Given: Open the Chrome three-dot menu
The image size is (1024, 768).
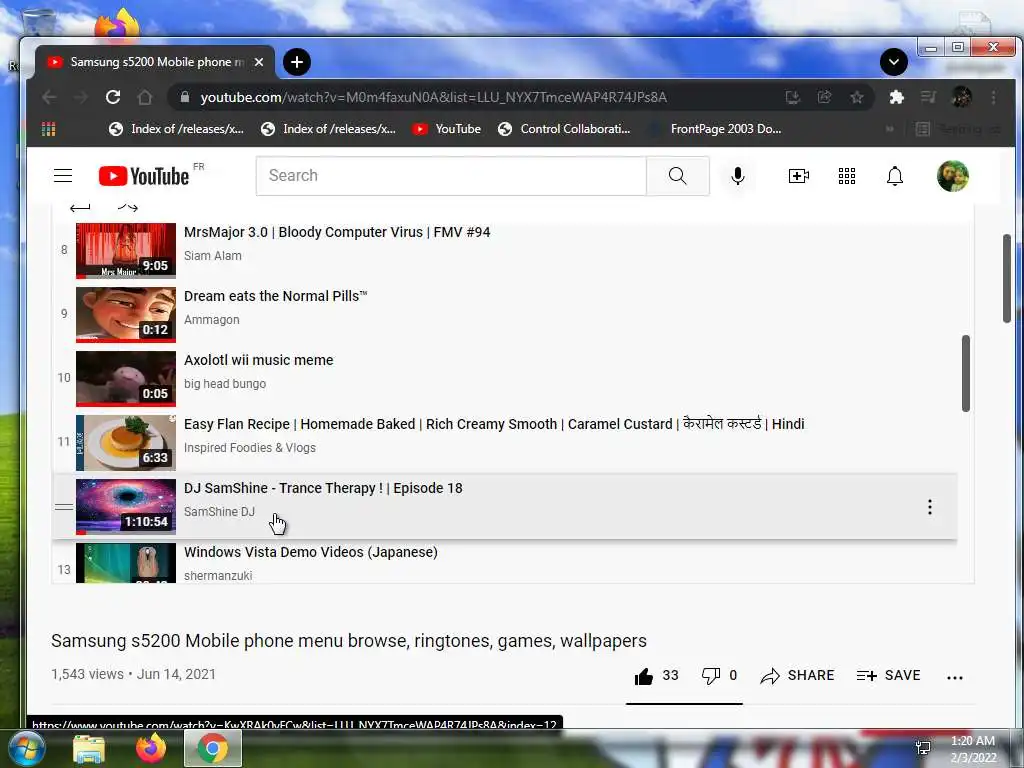Looking at the screenshot, I should point(993,97).
